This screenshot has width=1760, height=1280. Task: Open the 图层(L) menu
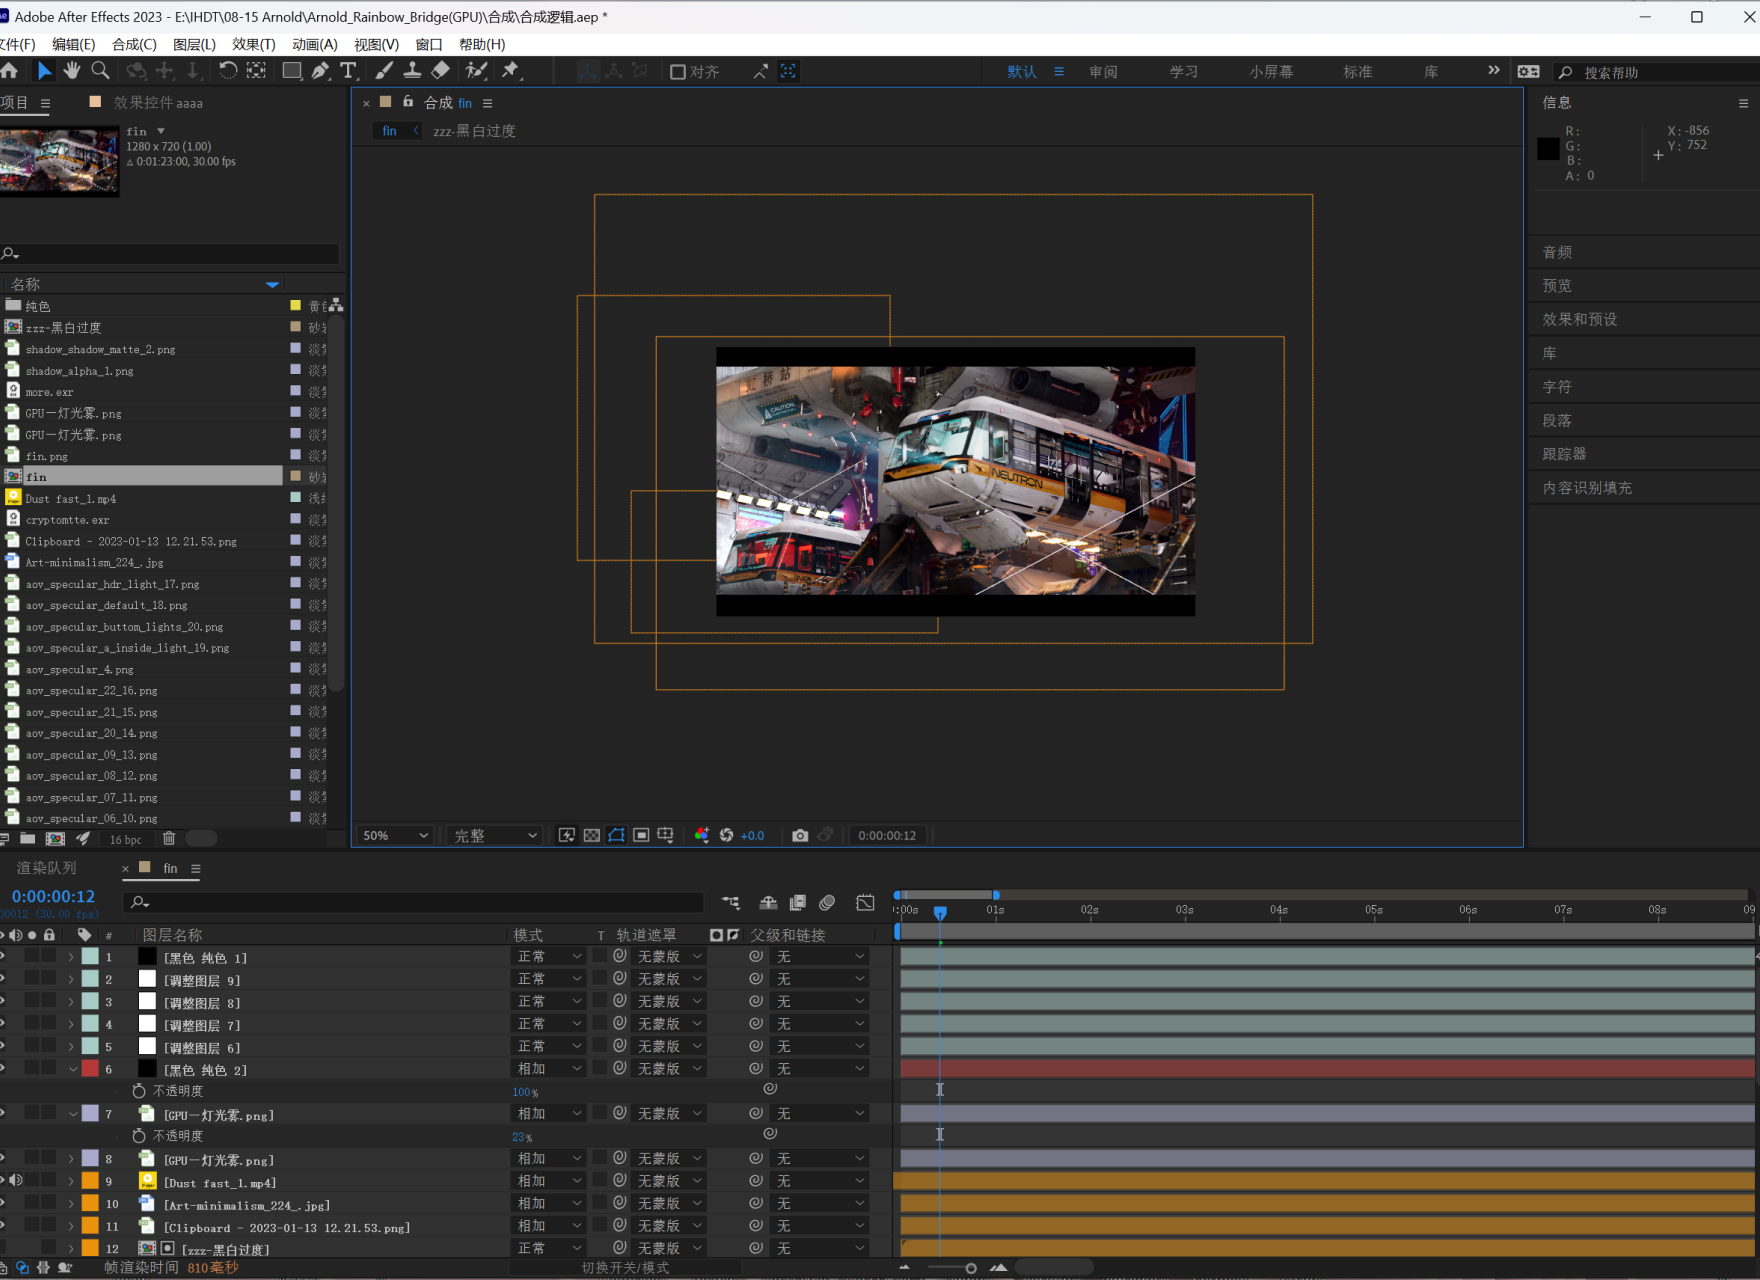click(x=194, y=44)
